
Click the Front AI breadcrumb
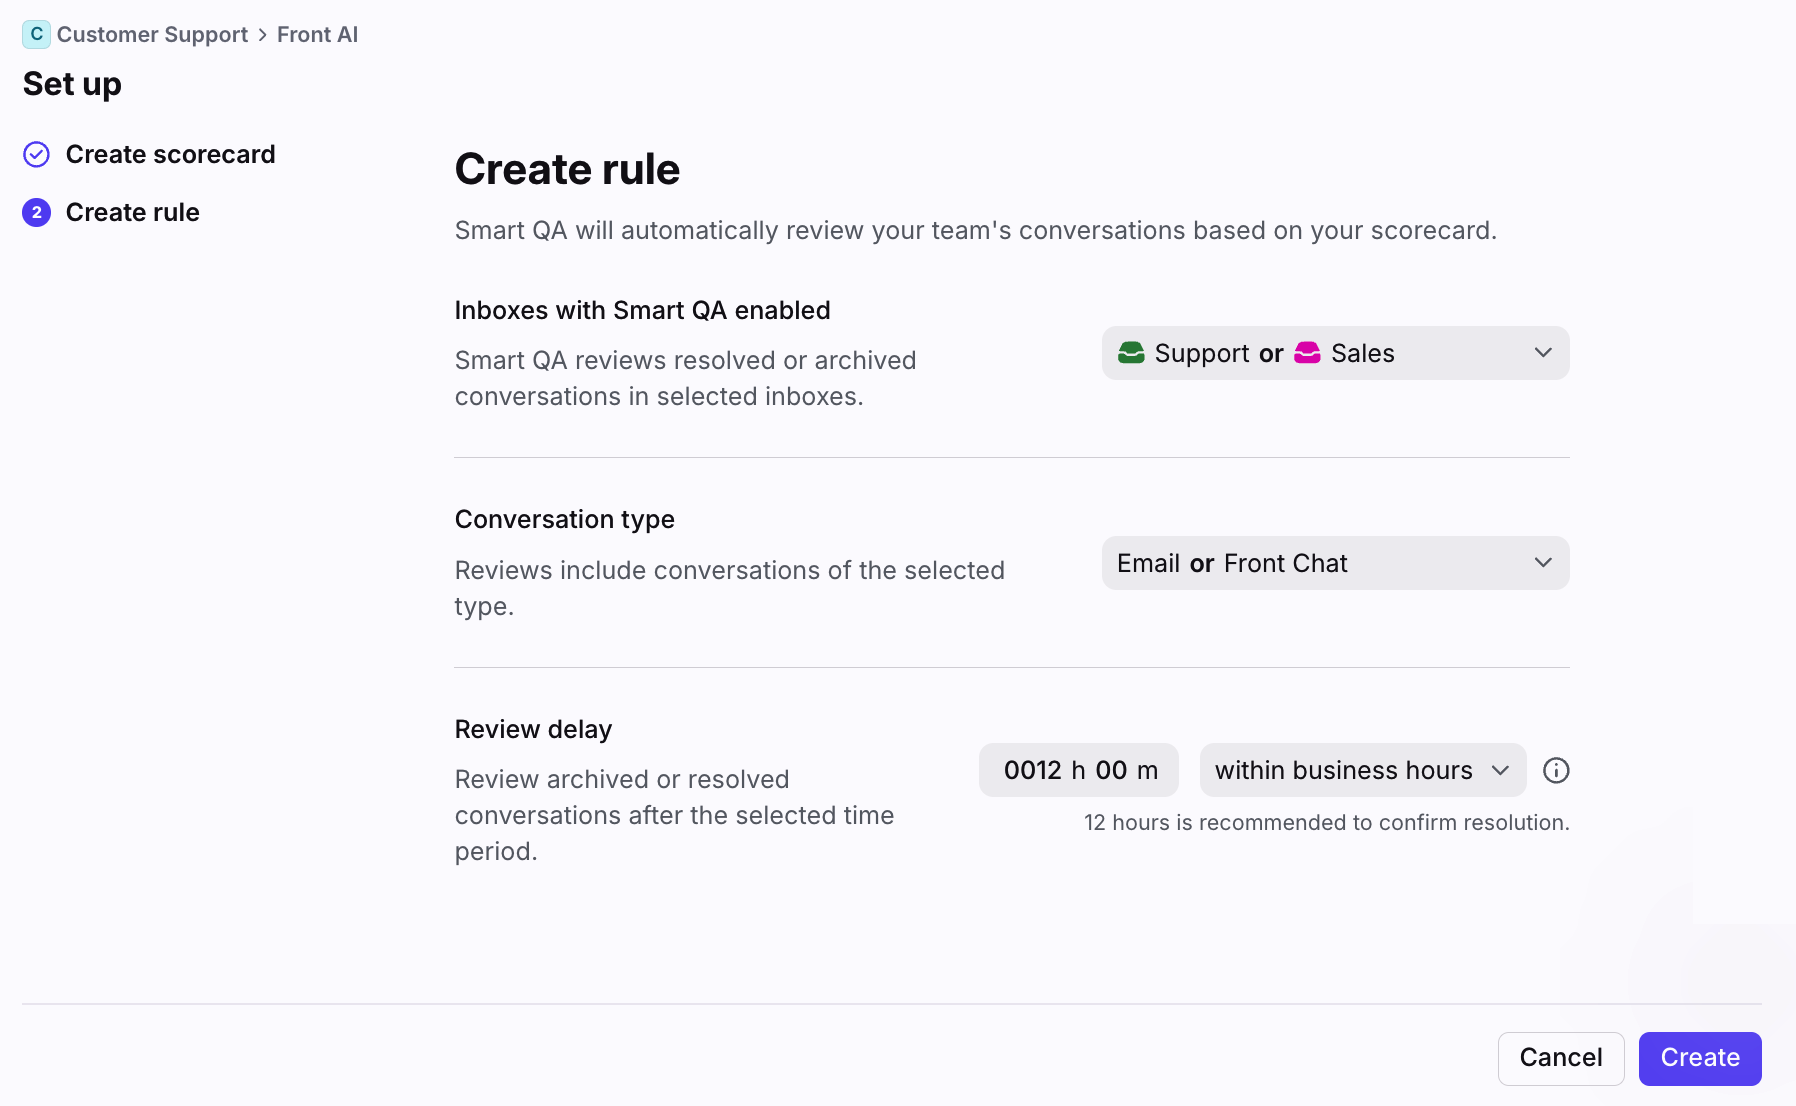(x=317, y=35)
